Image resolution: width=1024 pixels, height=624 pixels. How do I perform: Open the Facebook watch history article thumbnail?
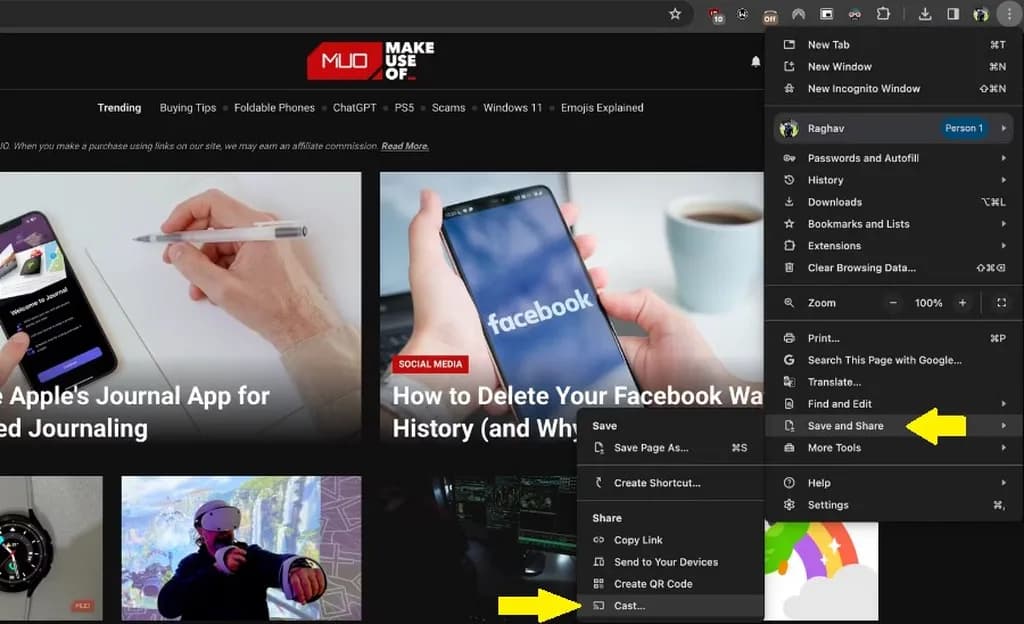[x=571, y=290]
